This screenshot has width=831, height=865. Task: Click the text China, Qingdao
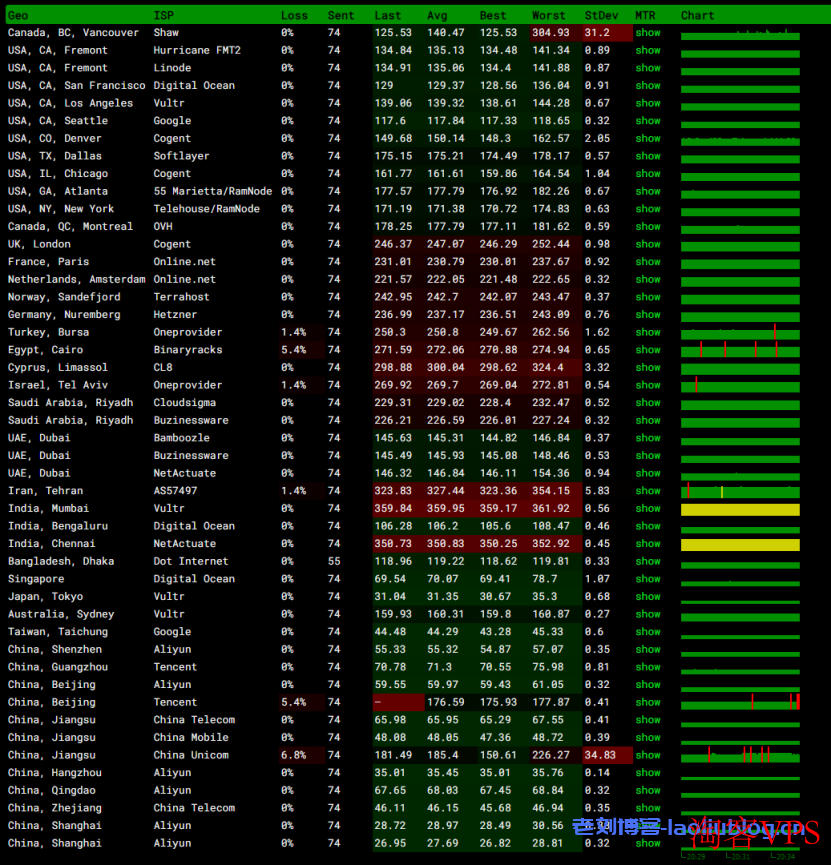pos(51,790)
